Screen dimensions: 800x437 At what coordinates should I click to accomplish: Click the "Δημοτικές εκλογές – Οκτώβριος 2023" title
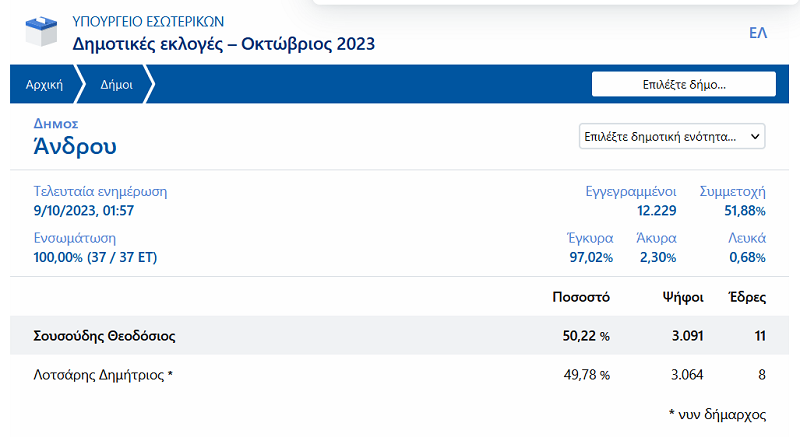(223, 44)
